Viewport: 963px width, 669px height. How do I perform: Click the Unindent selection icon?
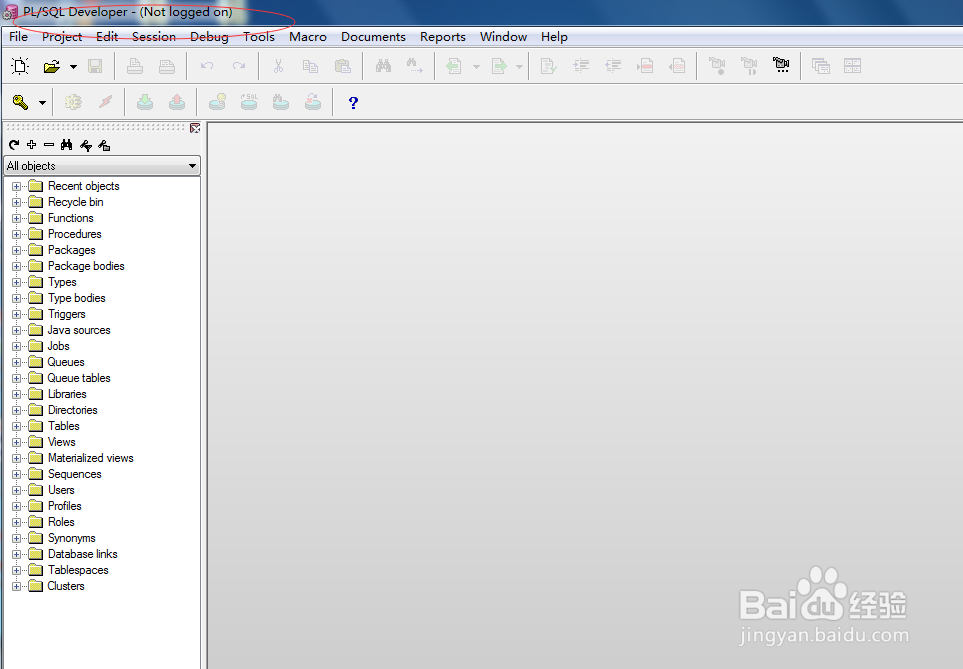tap(613, 66)
